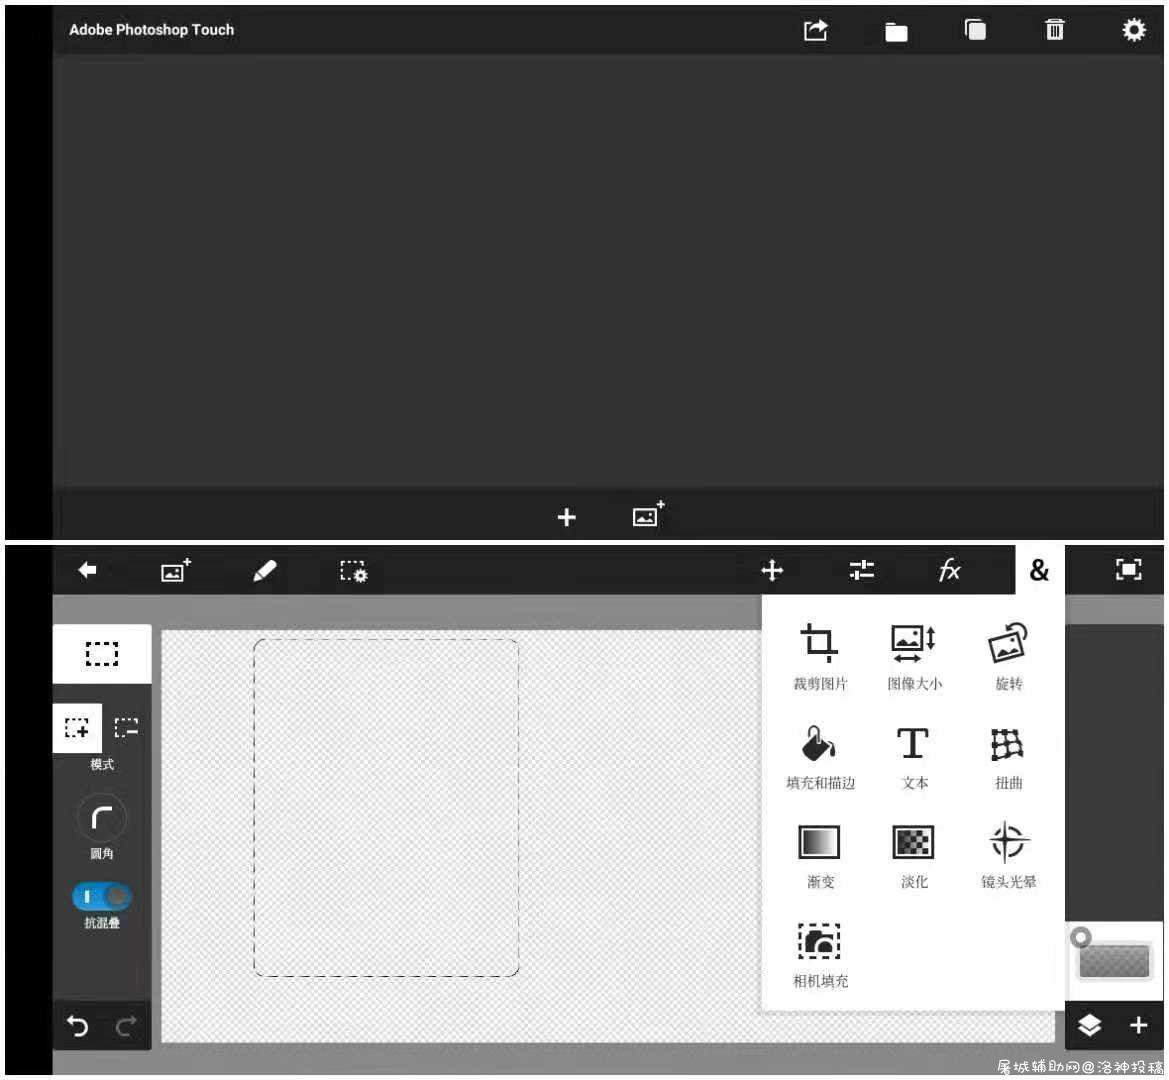This screenshot has width=1169, height=1080.
Task: Select 镜头光晕 lens flare option
Action: point(1008,856)
